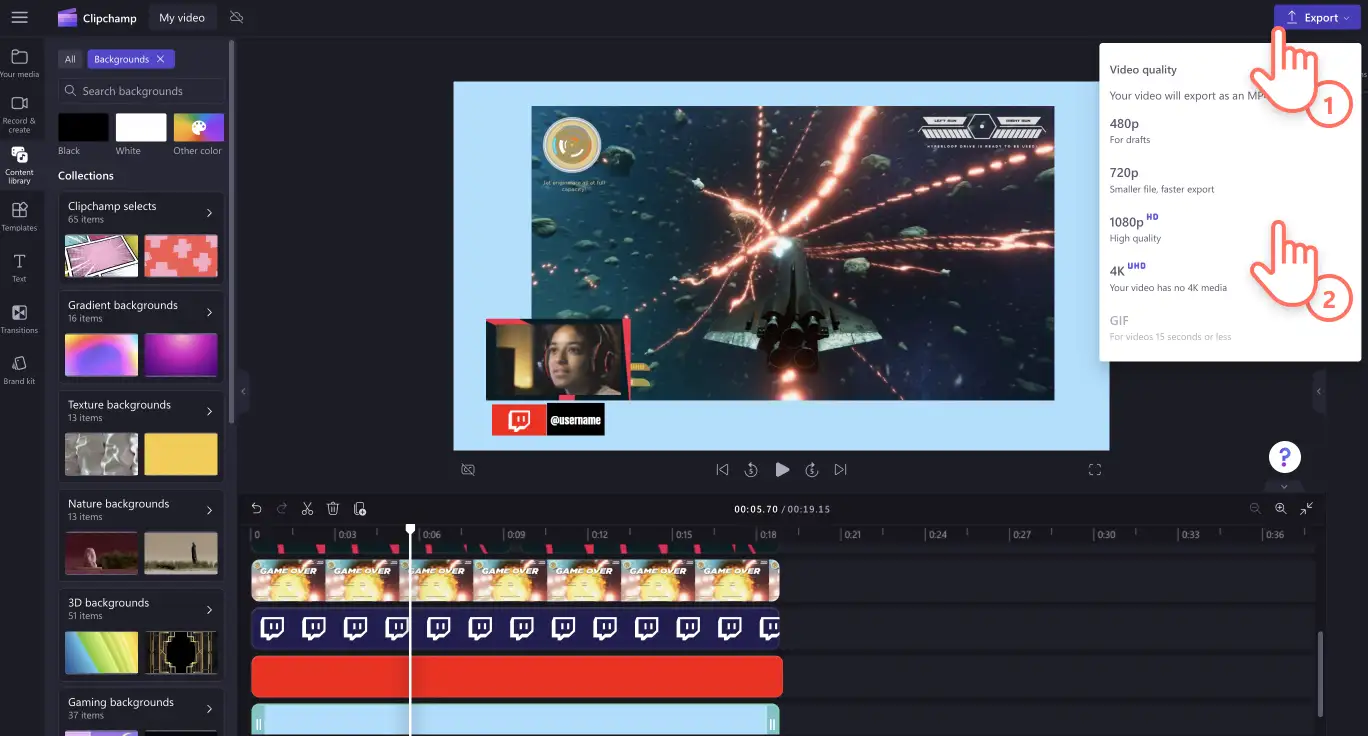The image size is (1368, 736).
Task: Open the Other color picker swatch
Action: coord(198,127)
